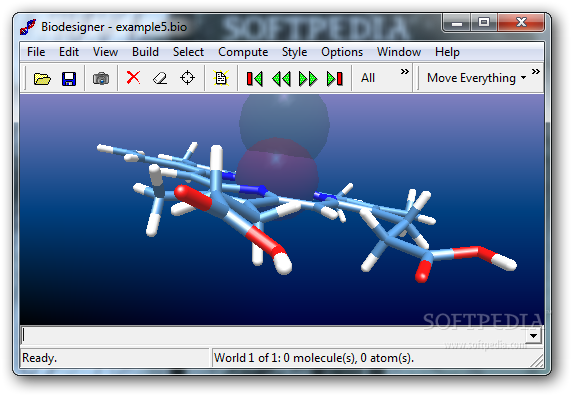Viewport: 572px width, 396px height.
Task: Open the Select menu
Action: 188,52
